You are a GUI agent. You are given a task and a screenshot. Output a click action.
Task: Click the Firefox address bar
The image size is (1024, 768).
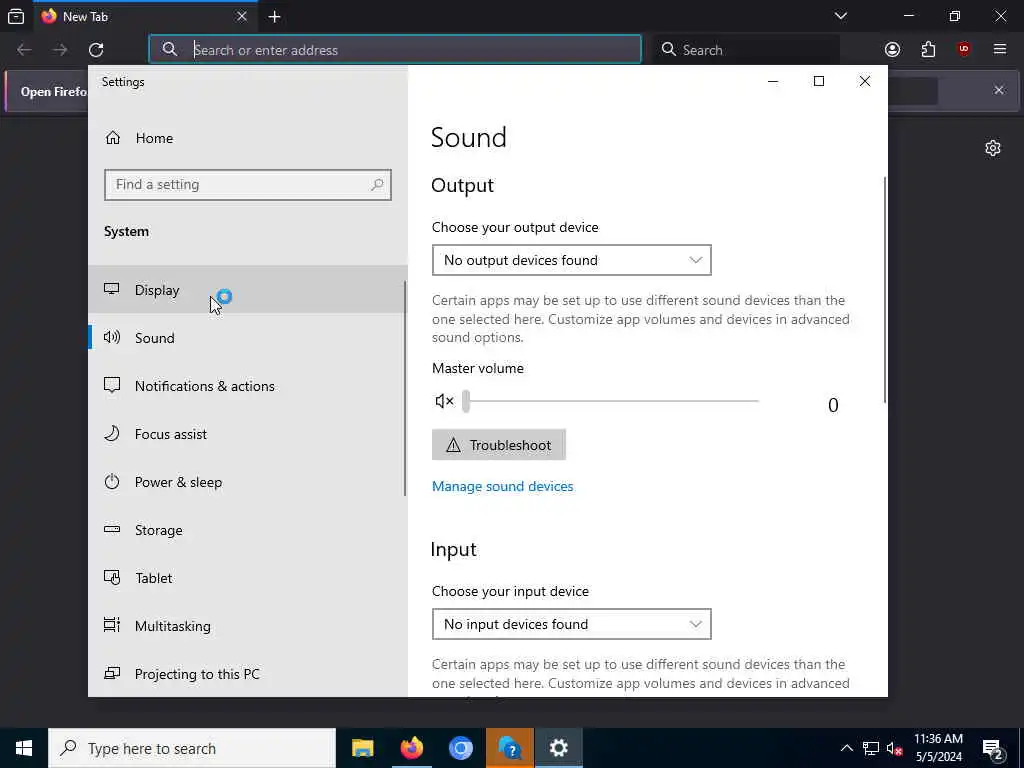[395, 50]
